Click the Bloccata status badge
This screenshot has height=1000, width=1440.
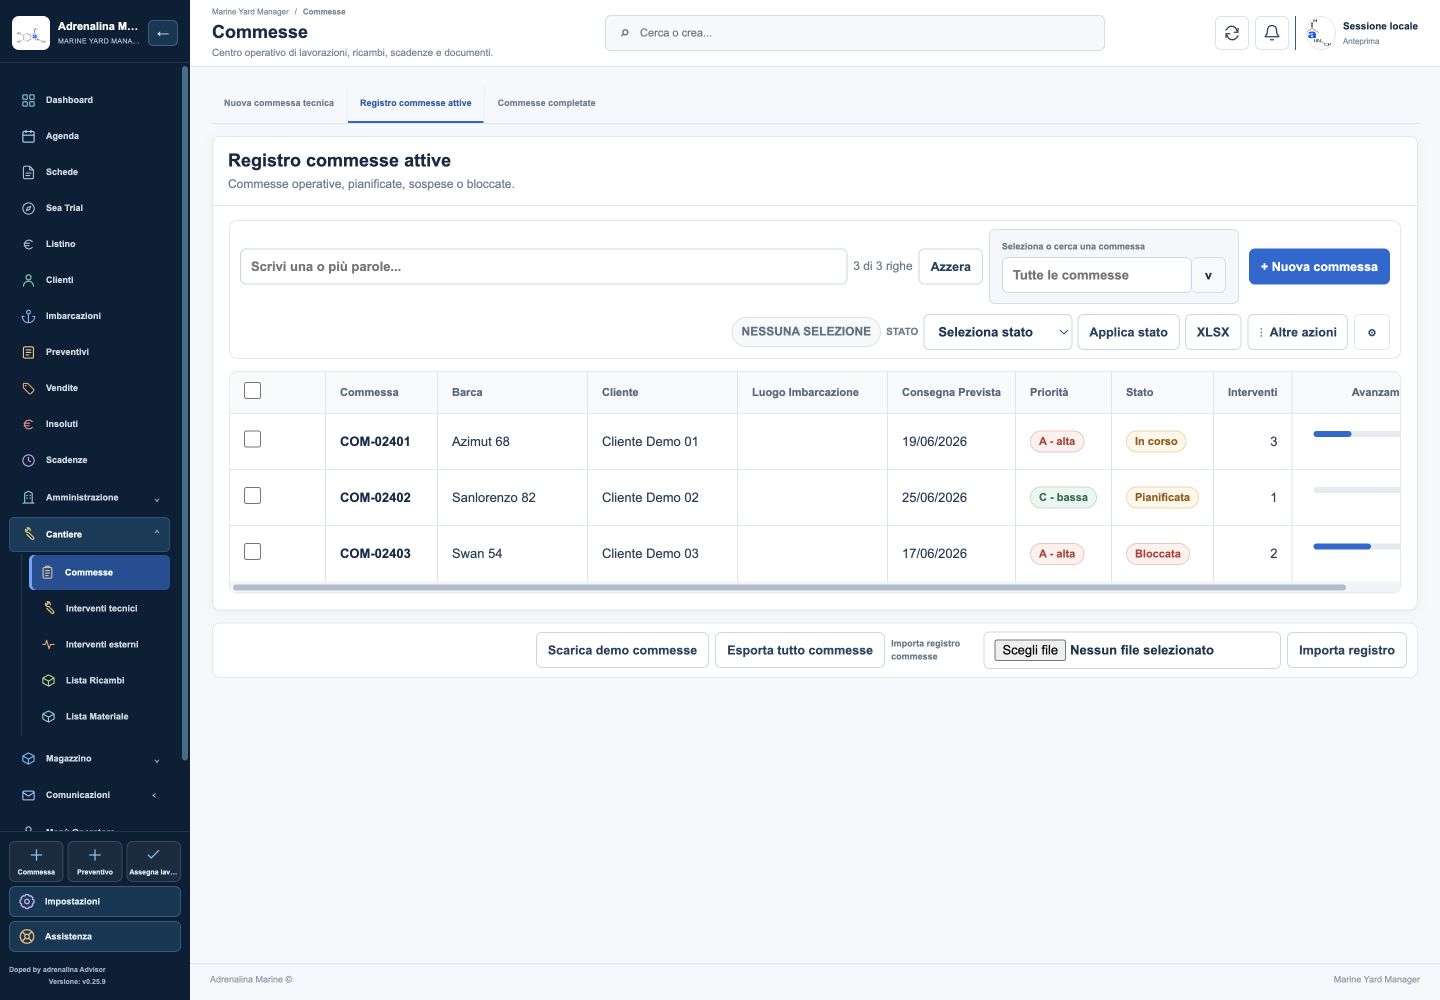1157,553
